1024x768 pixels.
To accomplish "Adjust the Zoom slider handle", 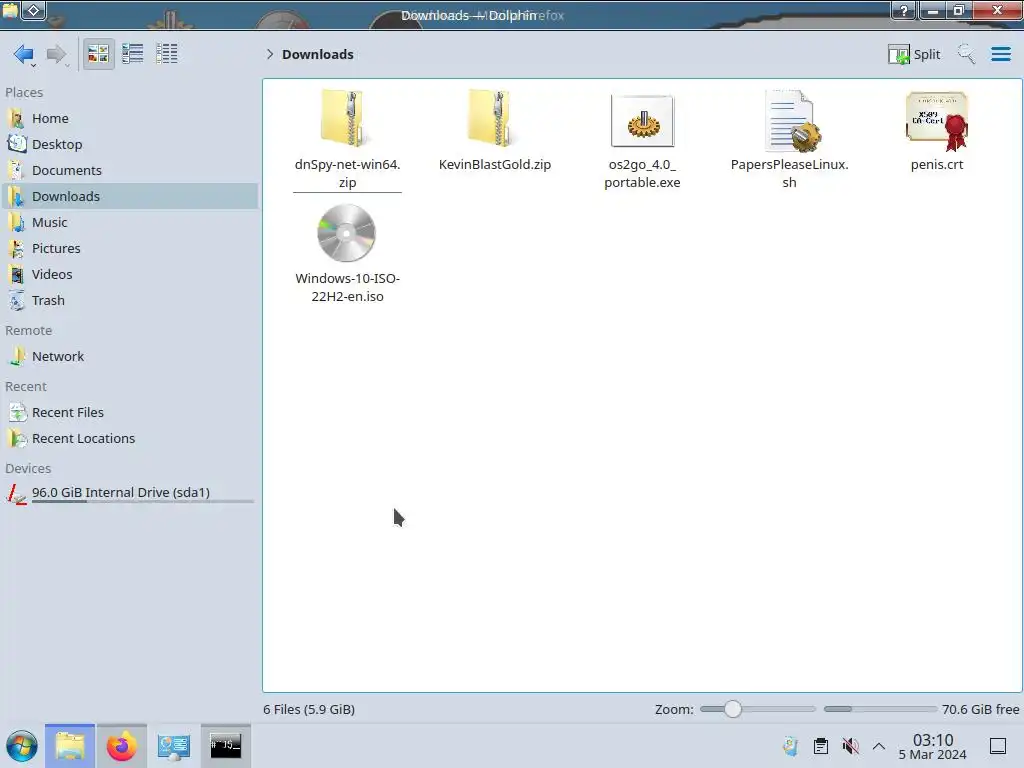I will tap(733, 709).
